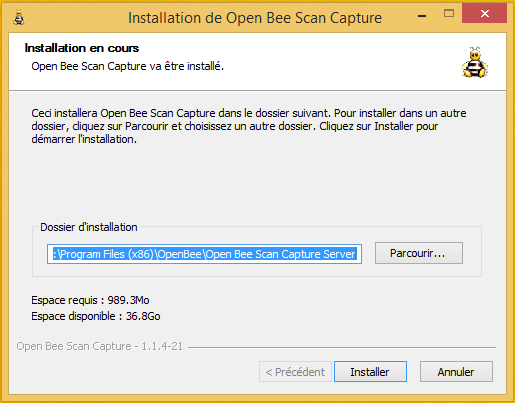This screenshot has width=515, height=403.
Task: Click the 'Dossier d'installation' group label
Action: (89, 227)
